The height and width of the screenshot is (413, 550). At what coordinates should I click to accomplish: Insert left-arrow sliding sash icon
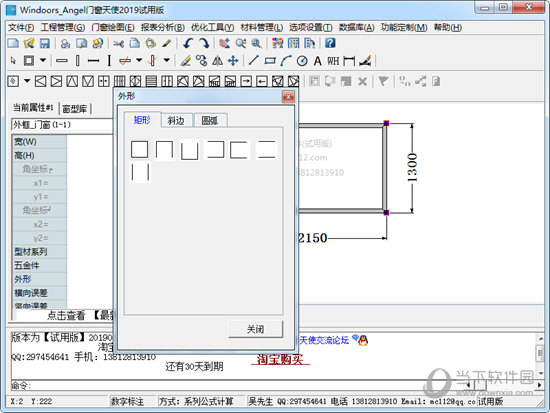pyautogui.click(x=262, y=81)
